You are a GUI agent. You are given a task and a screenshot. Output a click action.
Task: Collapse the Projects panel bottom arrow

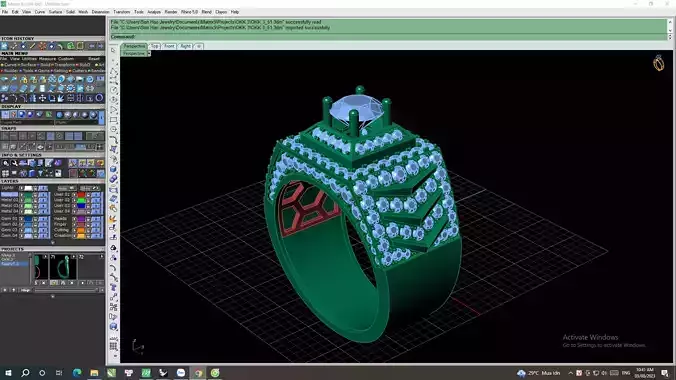[53, 297]
